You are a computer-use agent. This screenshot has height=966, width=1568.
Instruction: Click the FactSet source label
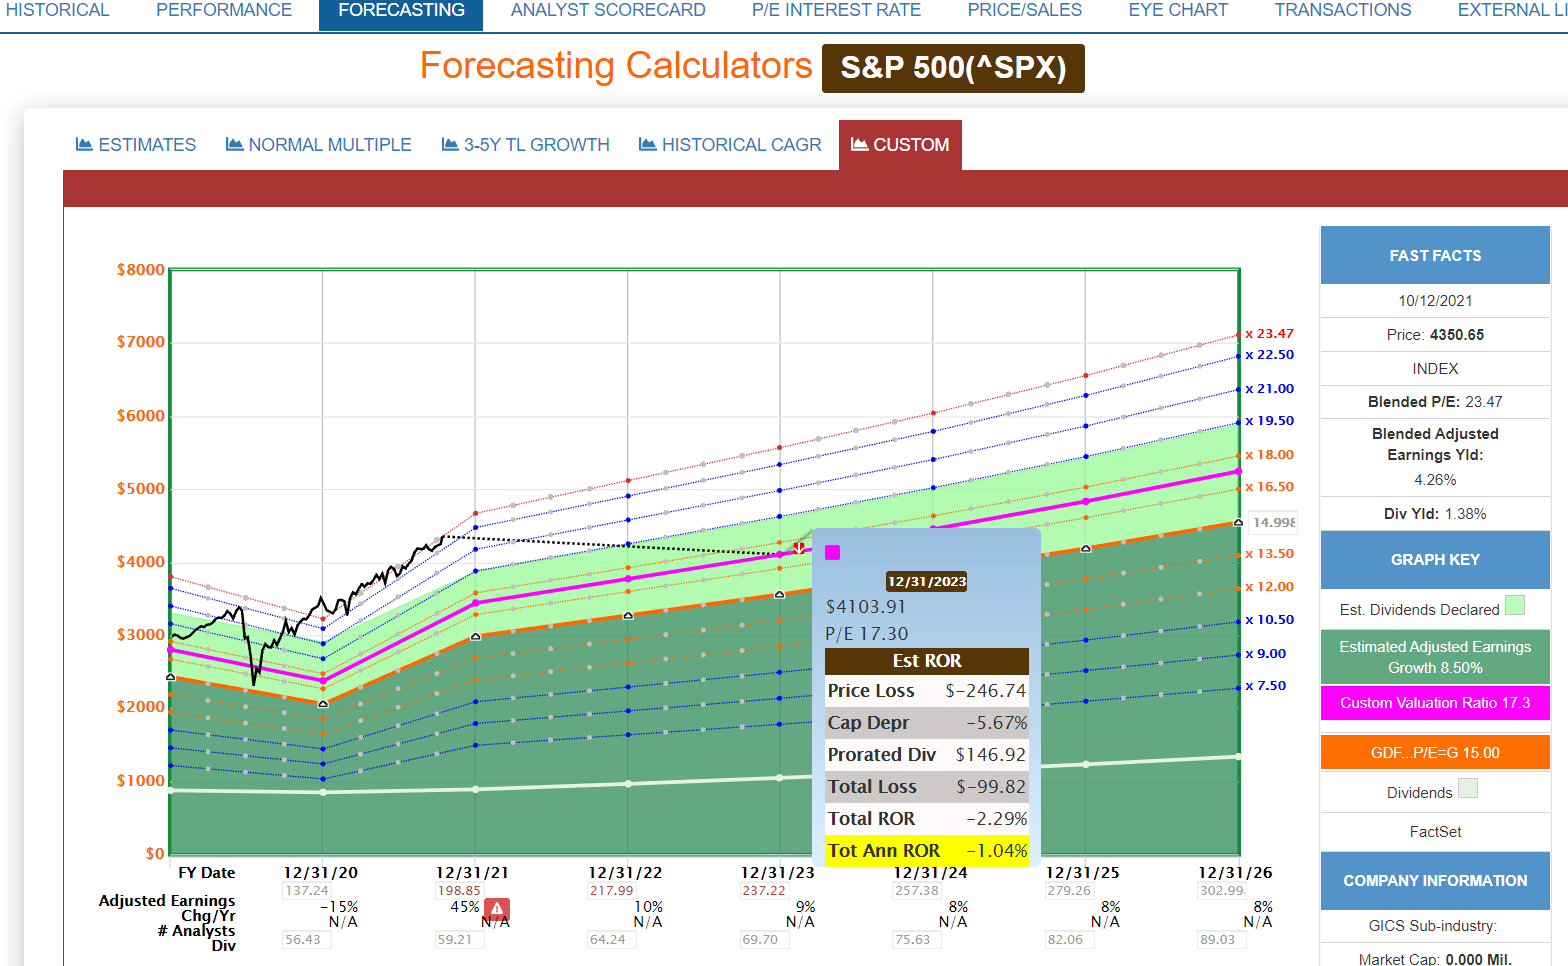pos(1435,832)
